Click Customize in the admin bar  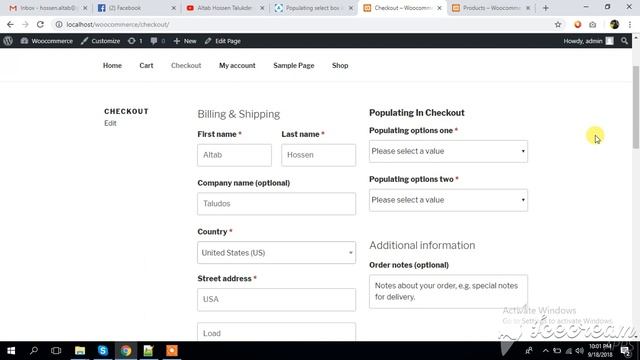coord(100,41)
